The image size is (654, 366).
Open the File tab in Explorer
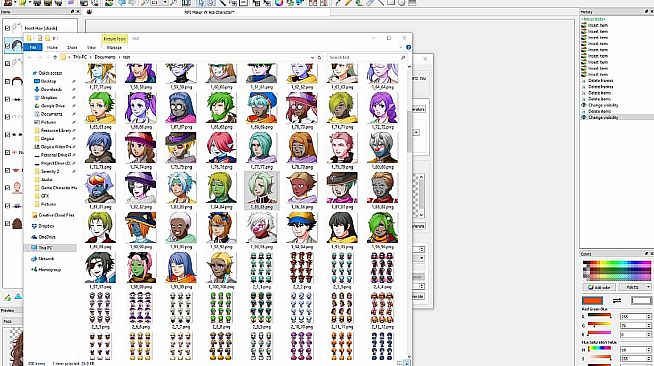[x=33, y=48]
